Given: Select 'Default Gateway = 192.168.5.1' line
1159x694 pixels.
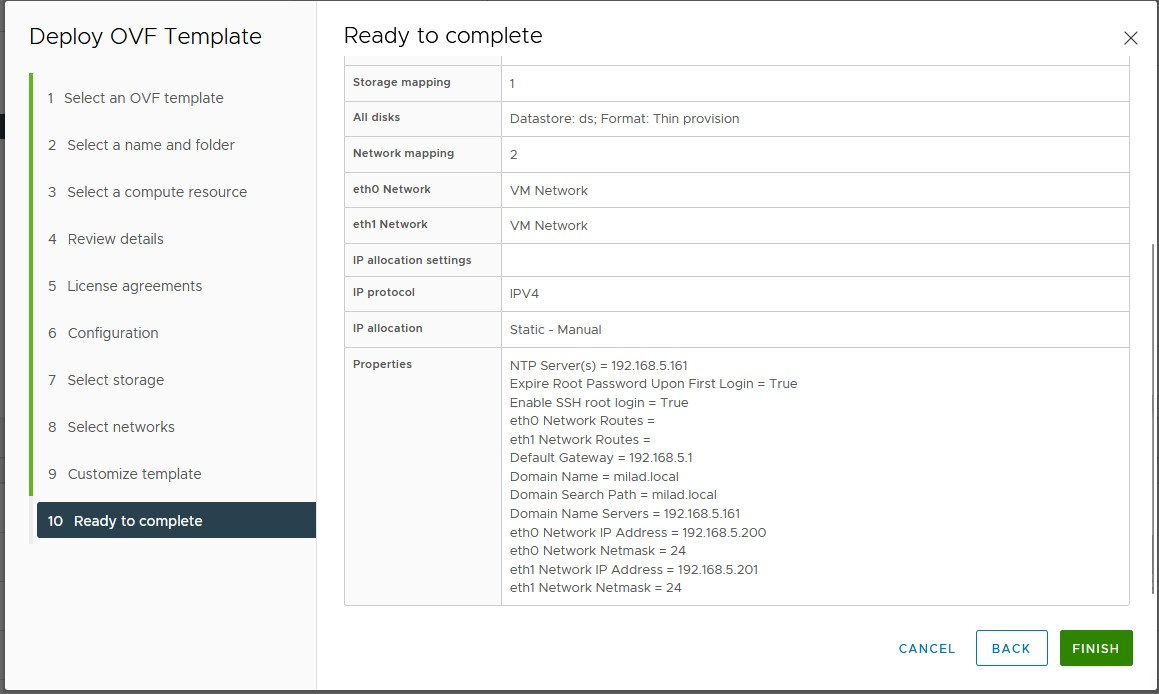Looking at the screenshot, I should pos(601,457).
